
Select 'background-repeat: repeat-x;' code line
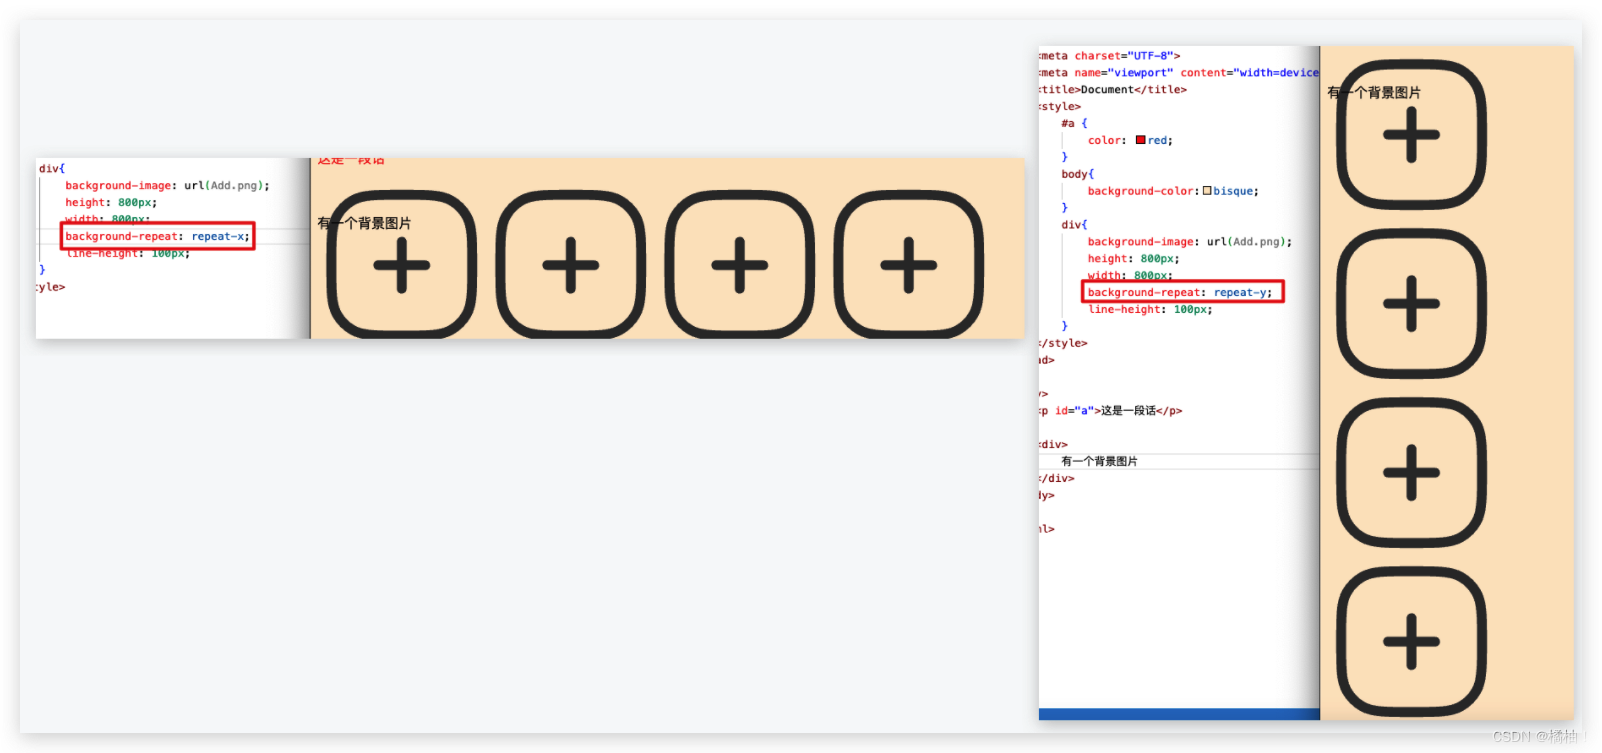coord(158,236)
